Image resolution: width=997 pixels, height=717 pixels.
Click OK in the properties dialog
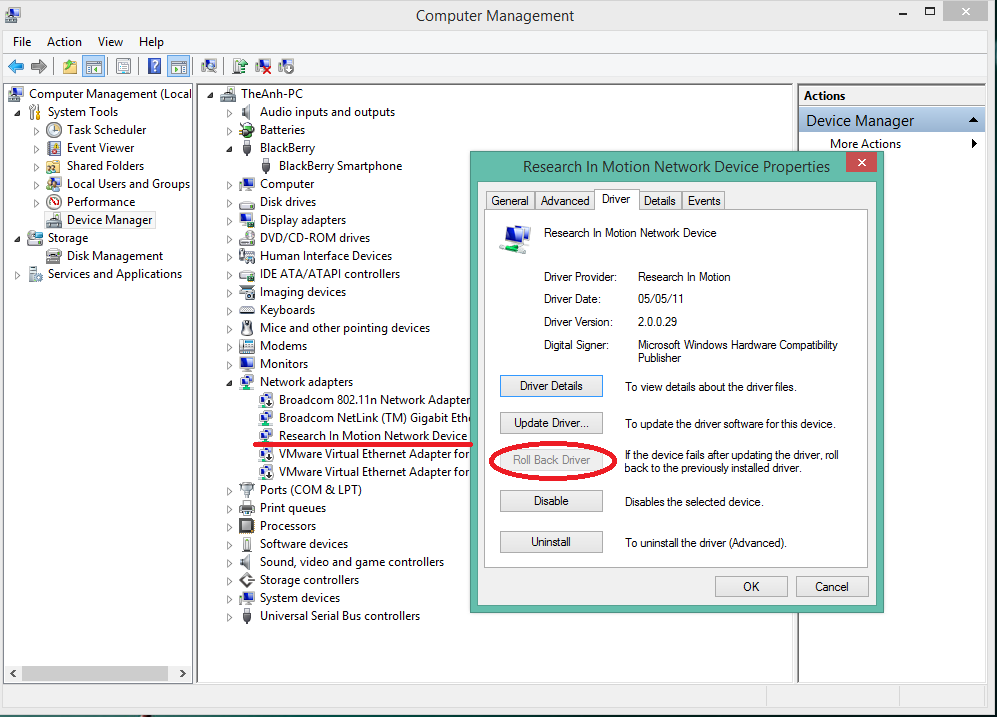pyautogui.click(x=751, y=587)
